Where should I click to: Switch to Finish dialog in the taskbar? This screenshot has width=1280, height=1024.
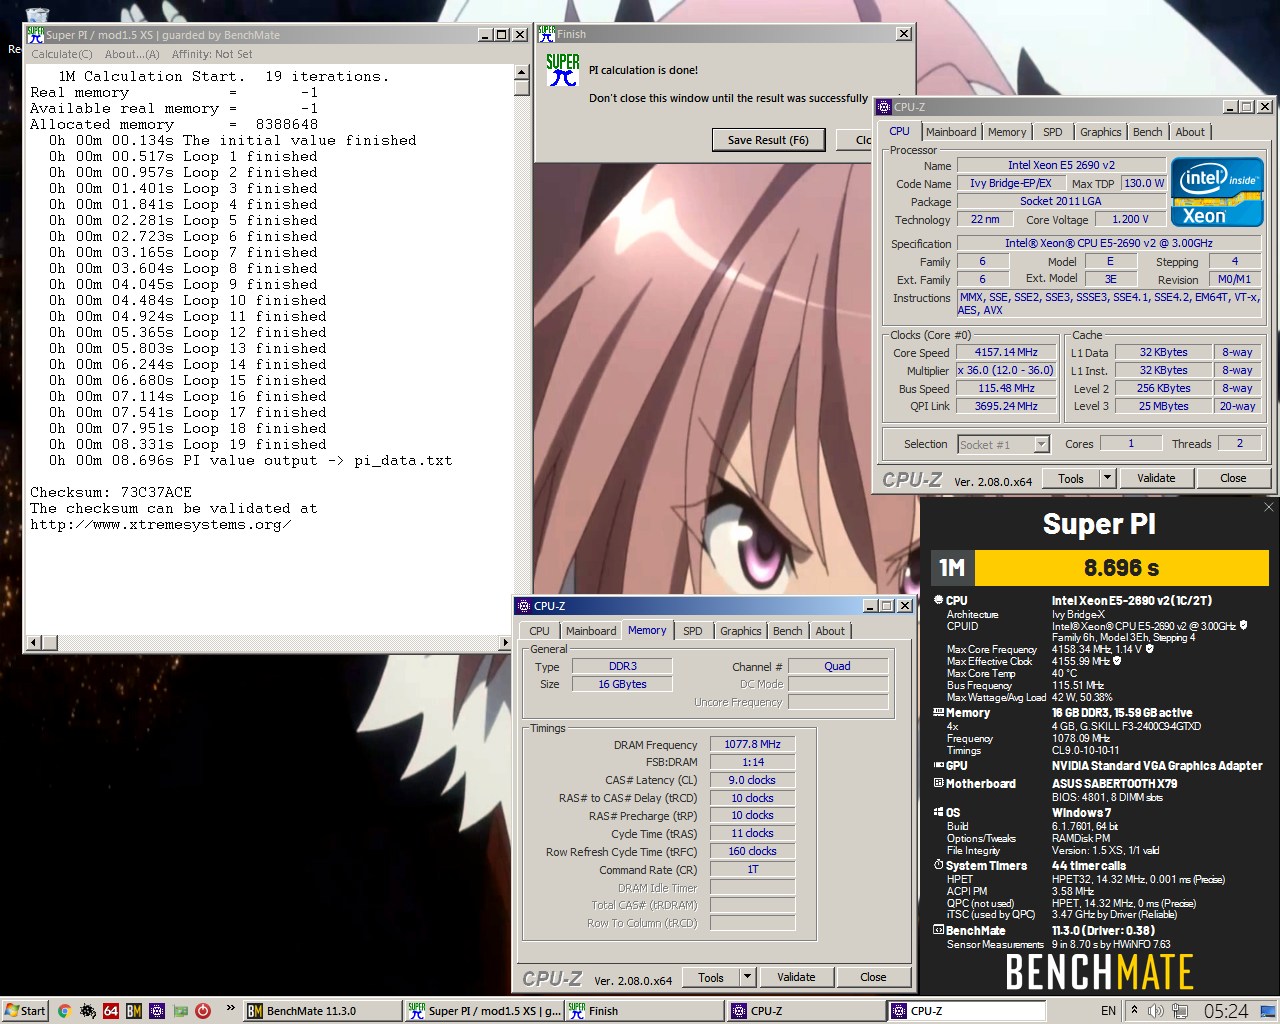tap(645, 1011)
